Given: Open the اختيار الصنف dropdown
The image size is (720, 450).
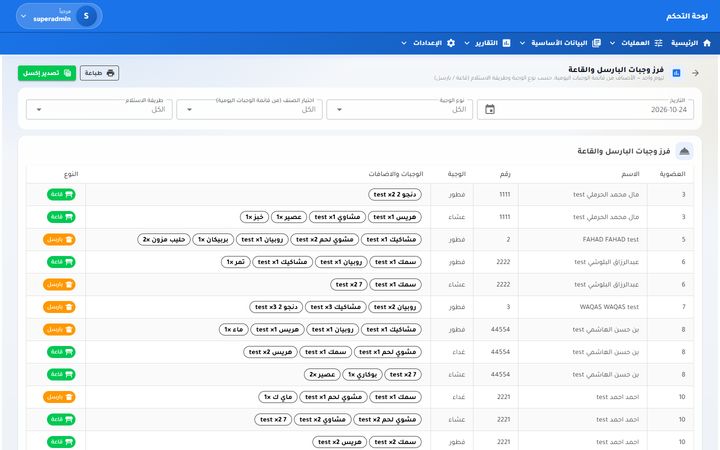Looking at the screenshot, I should coord(249,109).
